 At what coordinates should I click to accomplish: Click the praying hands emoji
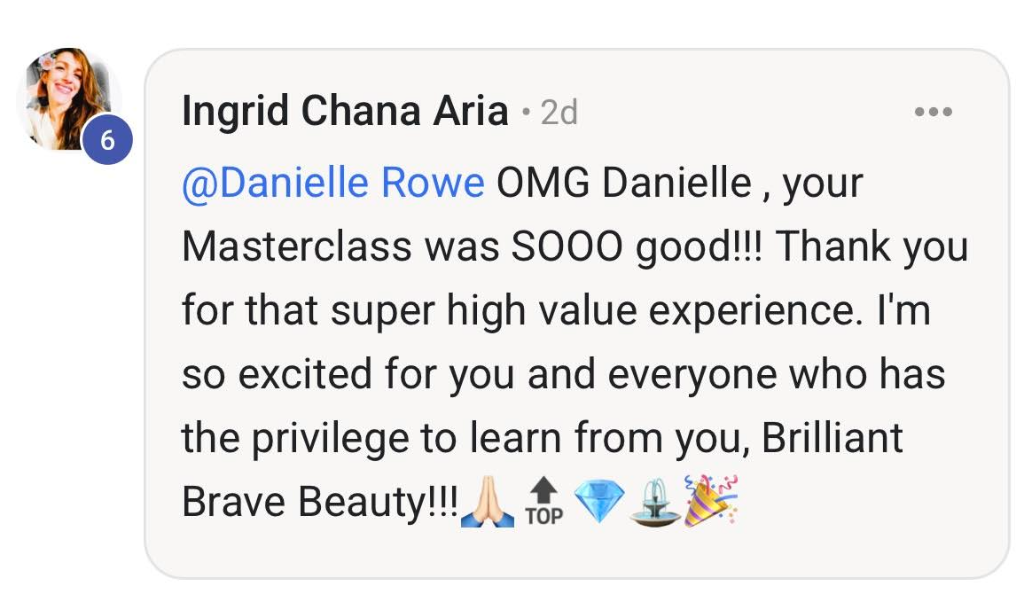pos(487,503)
